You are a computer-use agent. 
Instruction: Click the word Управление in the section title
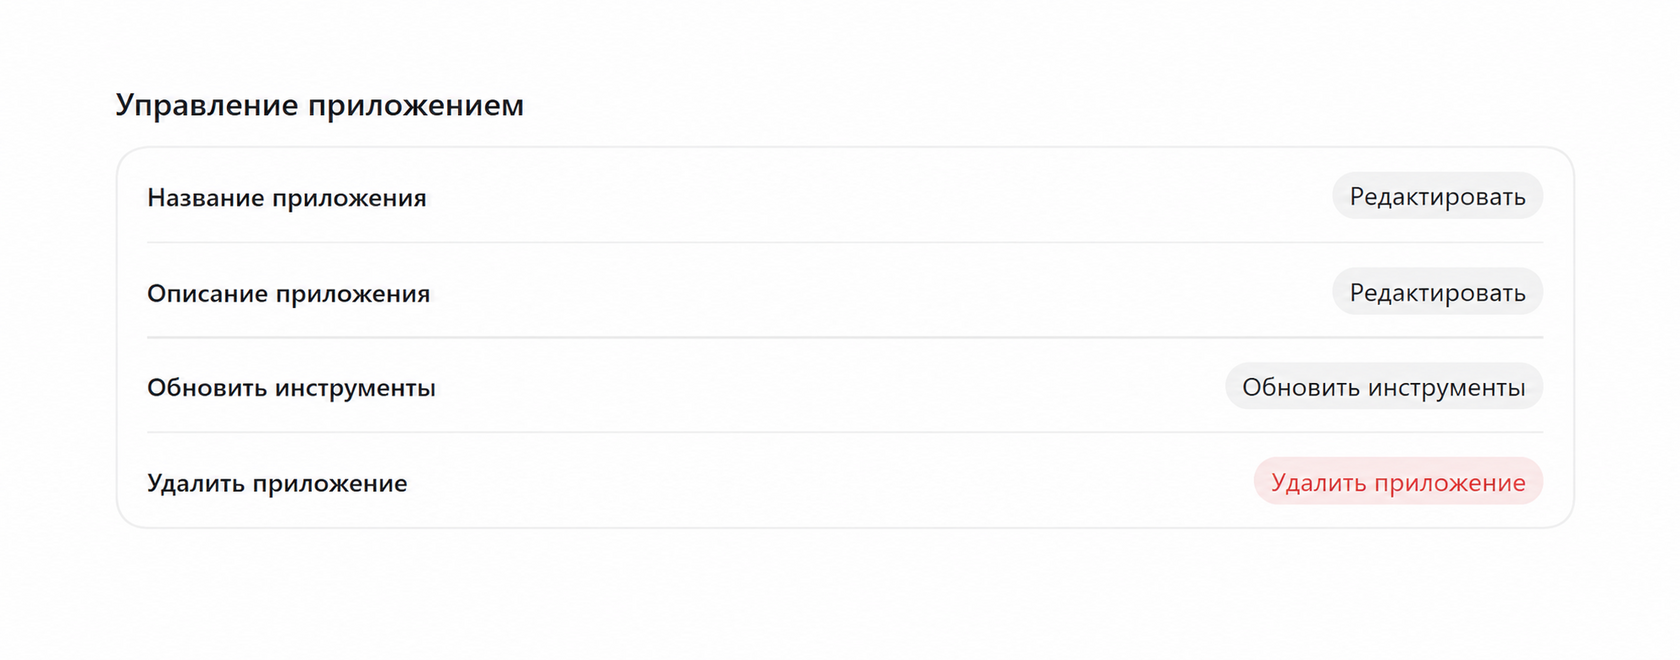(207, 105)
